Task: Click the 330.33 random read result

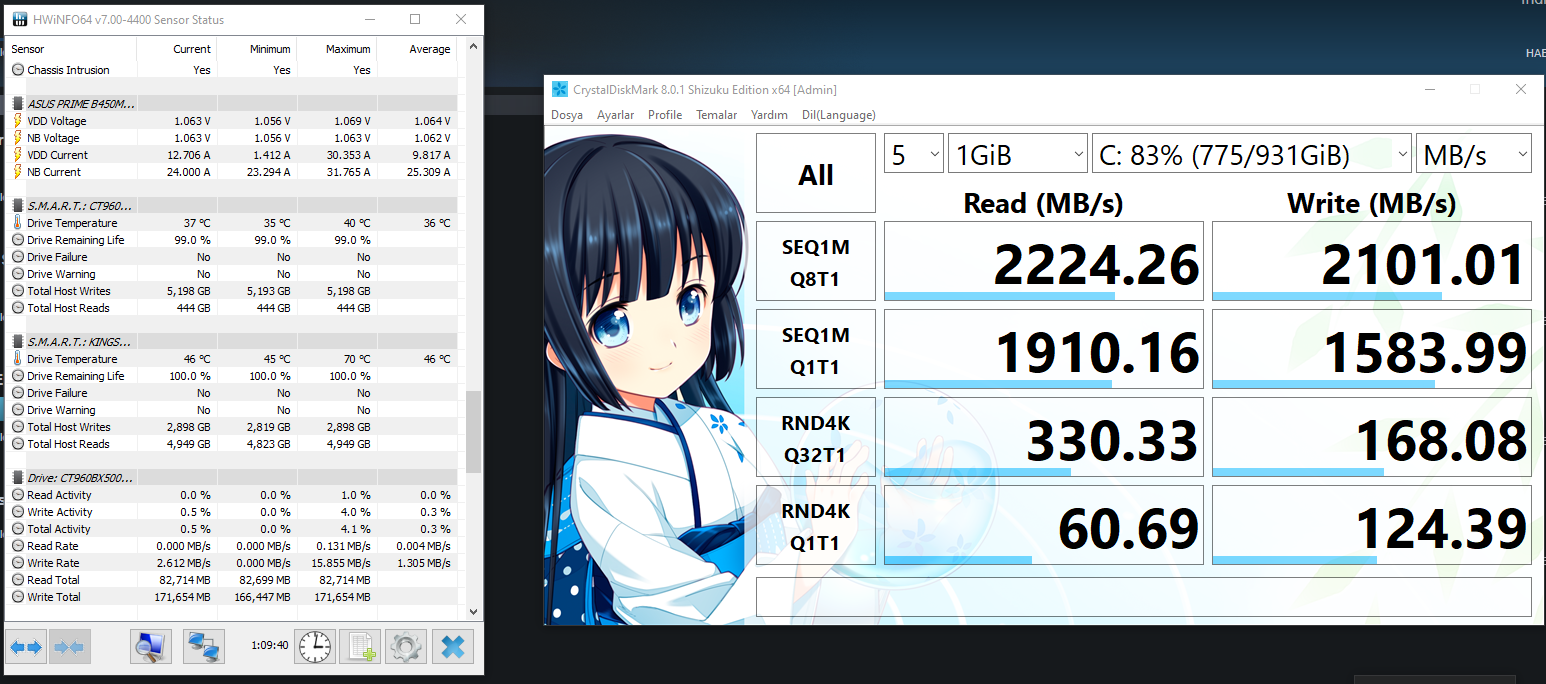Action: click(1044, 438)
